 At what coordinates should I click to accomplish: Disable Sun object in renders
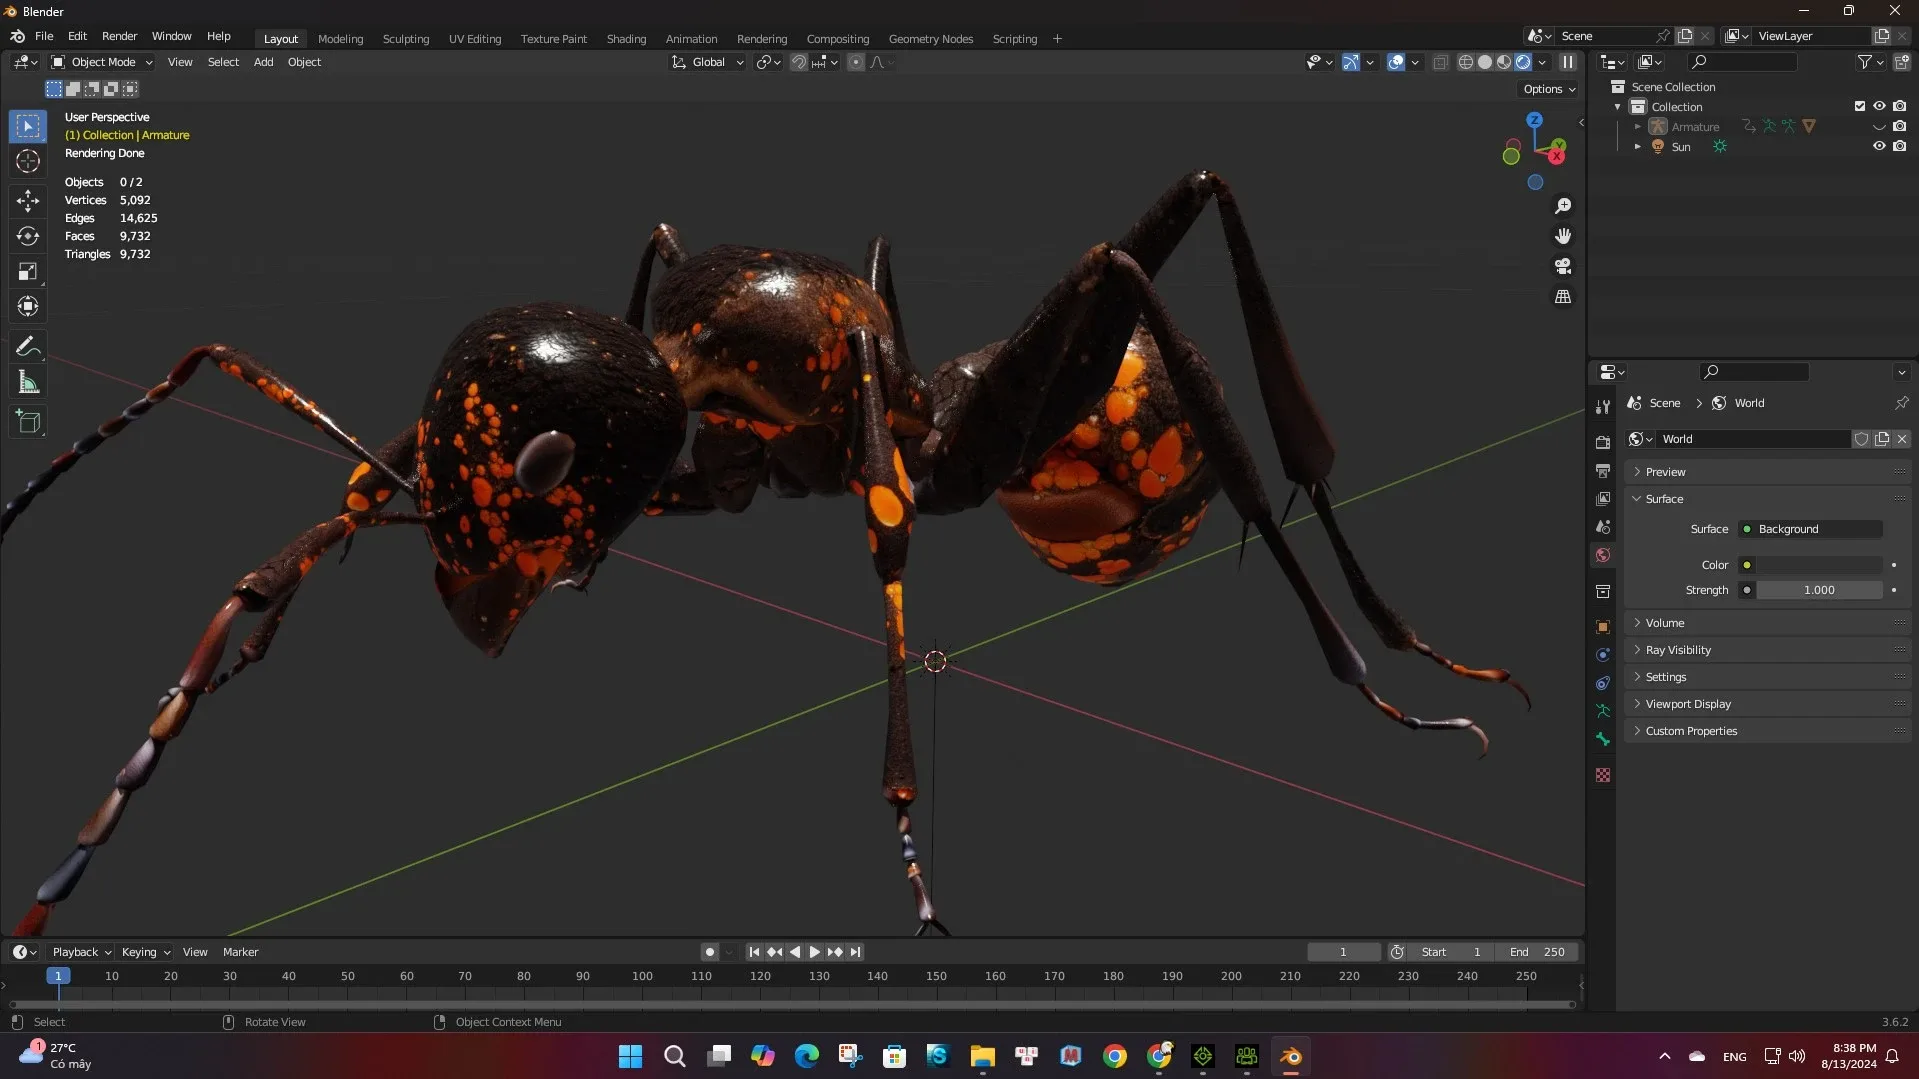[x=1899, y=146]
